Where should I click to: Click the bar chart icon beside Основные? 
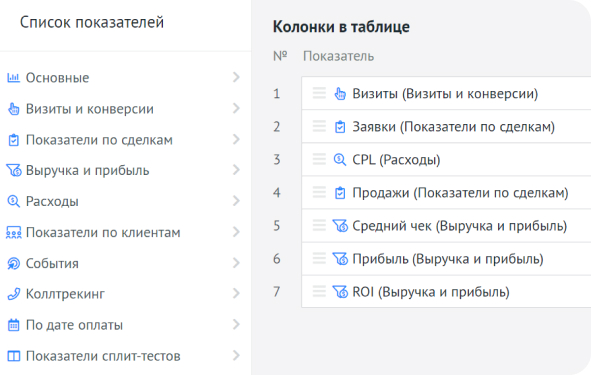14,78
